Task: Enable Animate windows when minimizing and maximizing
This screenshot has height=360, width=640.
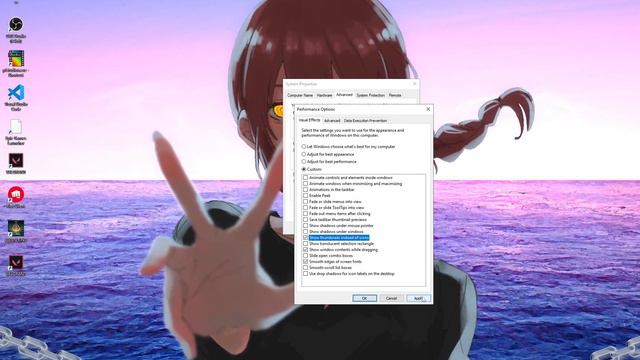Action: click(306, 184)
